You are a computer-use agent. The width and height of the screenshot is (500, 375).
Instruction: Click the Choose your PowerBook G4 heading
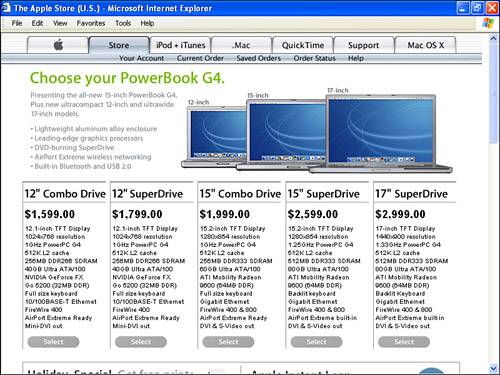127,78
